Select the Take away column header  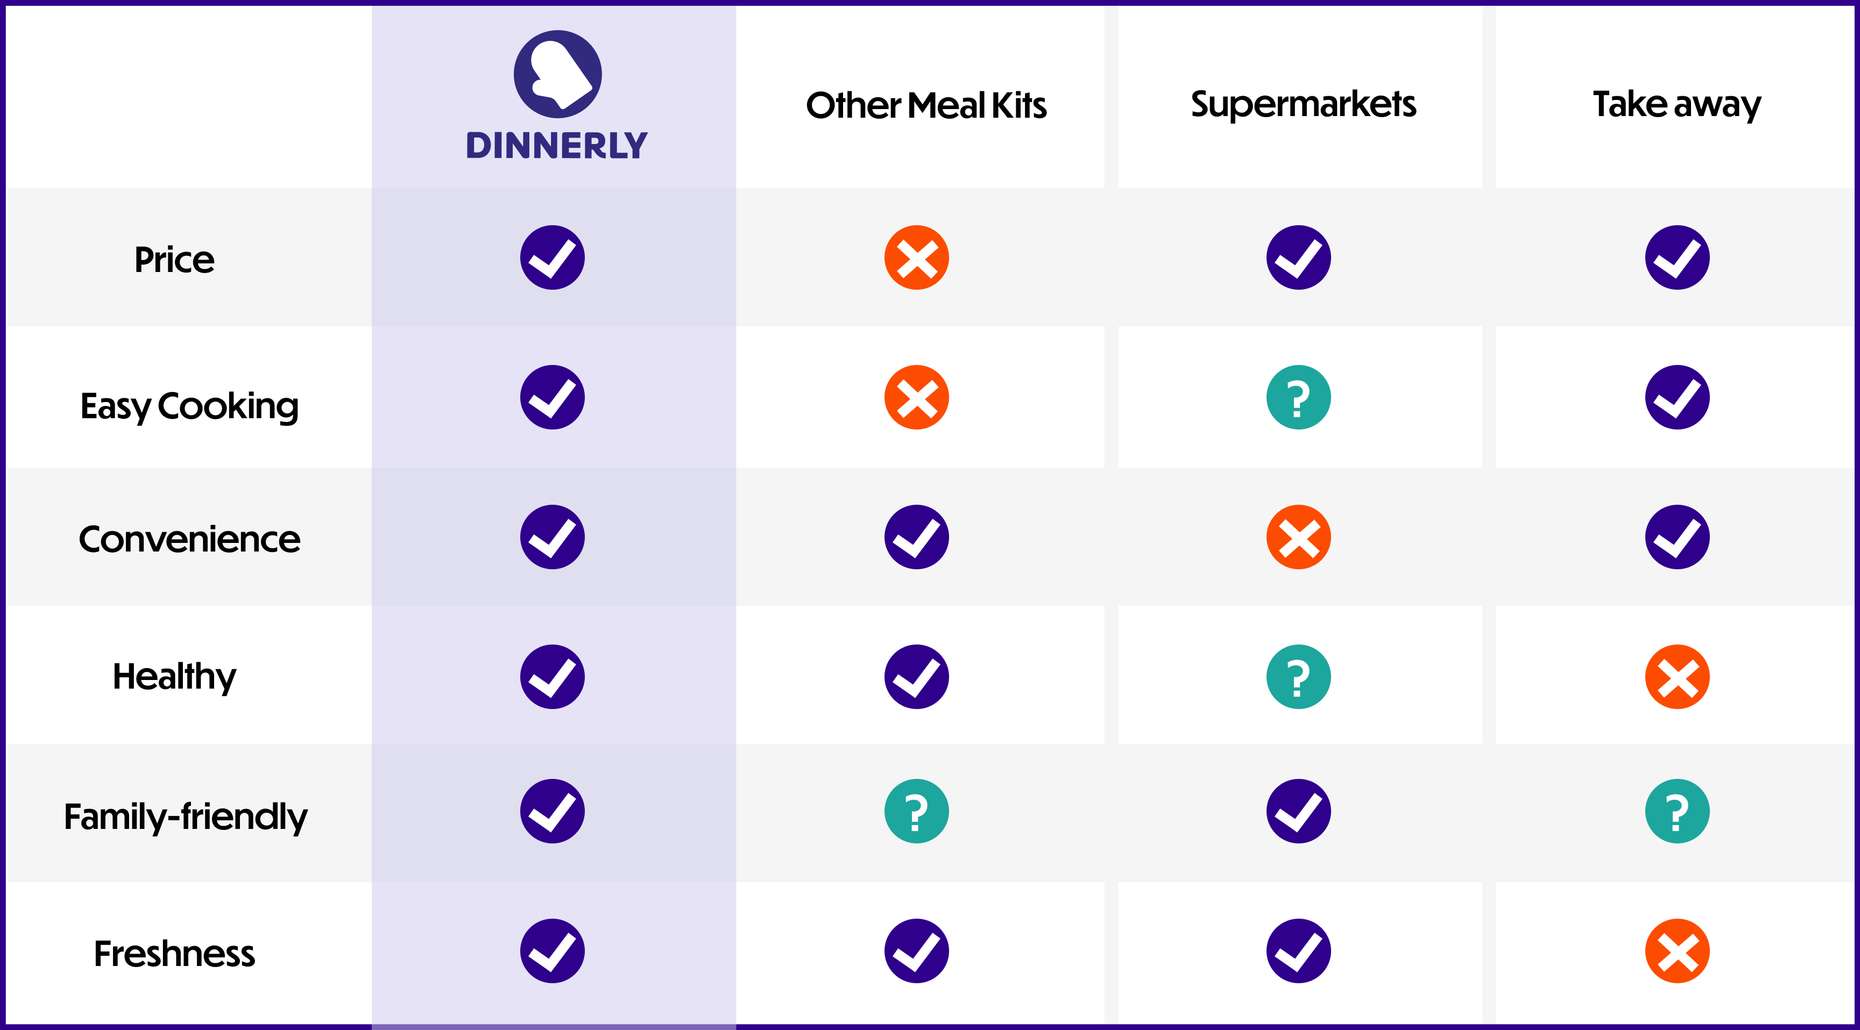[x=1677, y=105]
